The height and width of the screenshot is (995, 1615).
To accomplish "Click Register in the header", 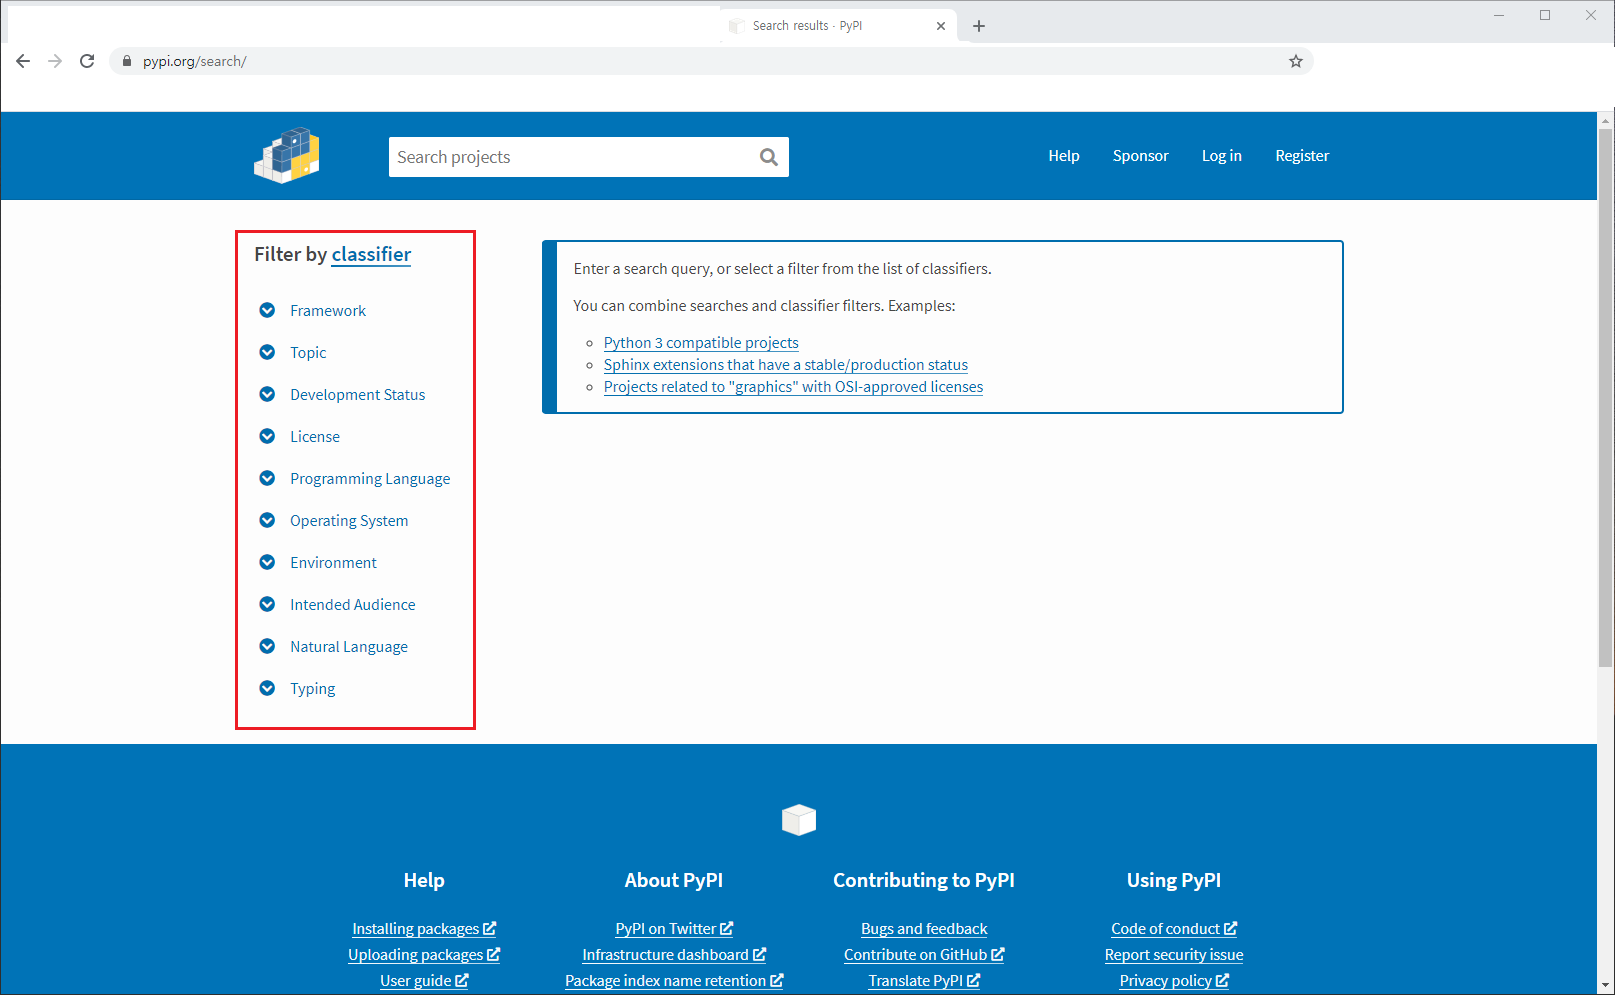I will click(1302, 156).
